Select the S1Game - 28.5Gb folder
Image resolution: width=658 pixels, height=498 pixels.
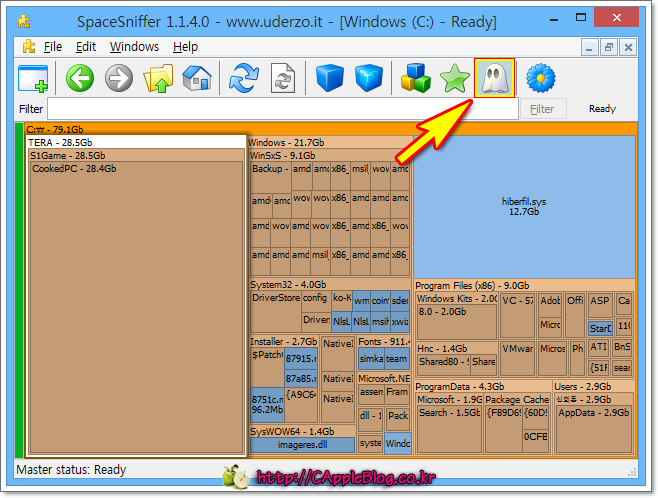click(136, 156)
